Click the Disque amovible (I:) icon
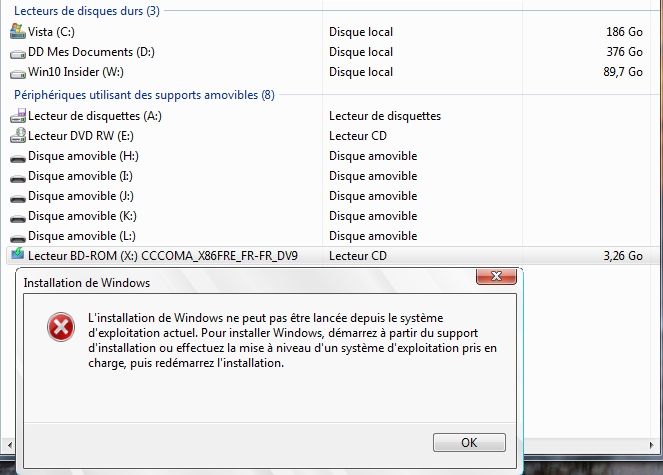 click(x=18, y=178)
